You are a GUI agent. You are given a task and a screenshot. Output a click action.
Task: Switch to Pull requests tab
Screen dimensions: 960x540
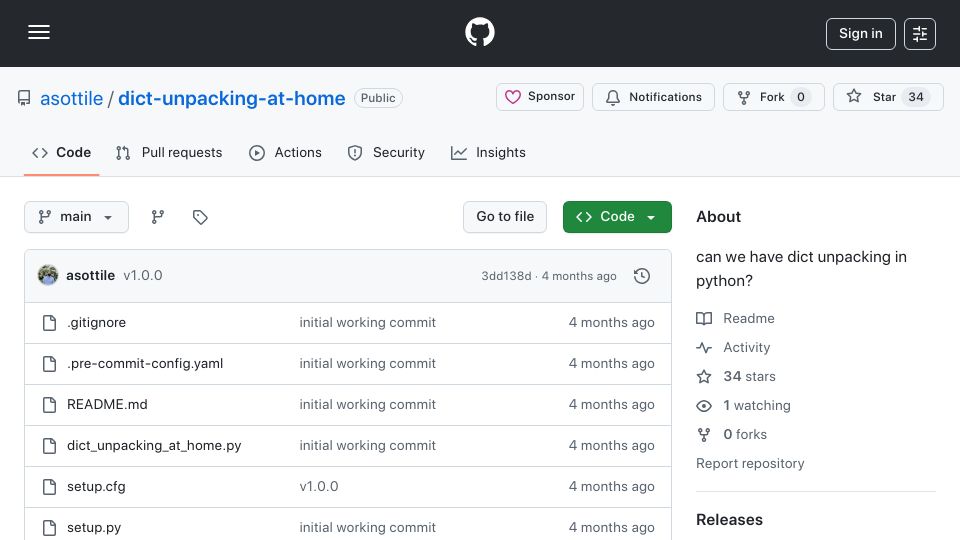[x=169, y=152]
